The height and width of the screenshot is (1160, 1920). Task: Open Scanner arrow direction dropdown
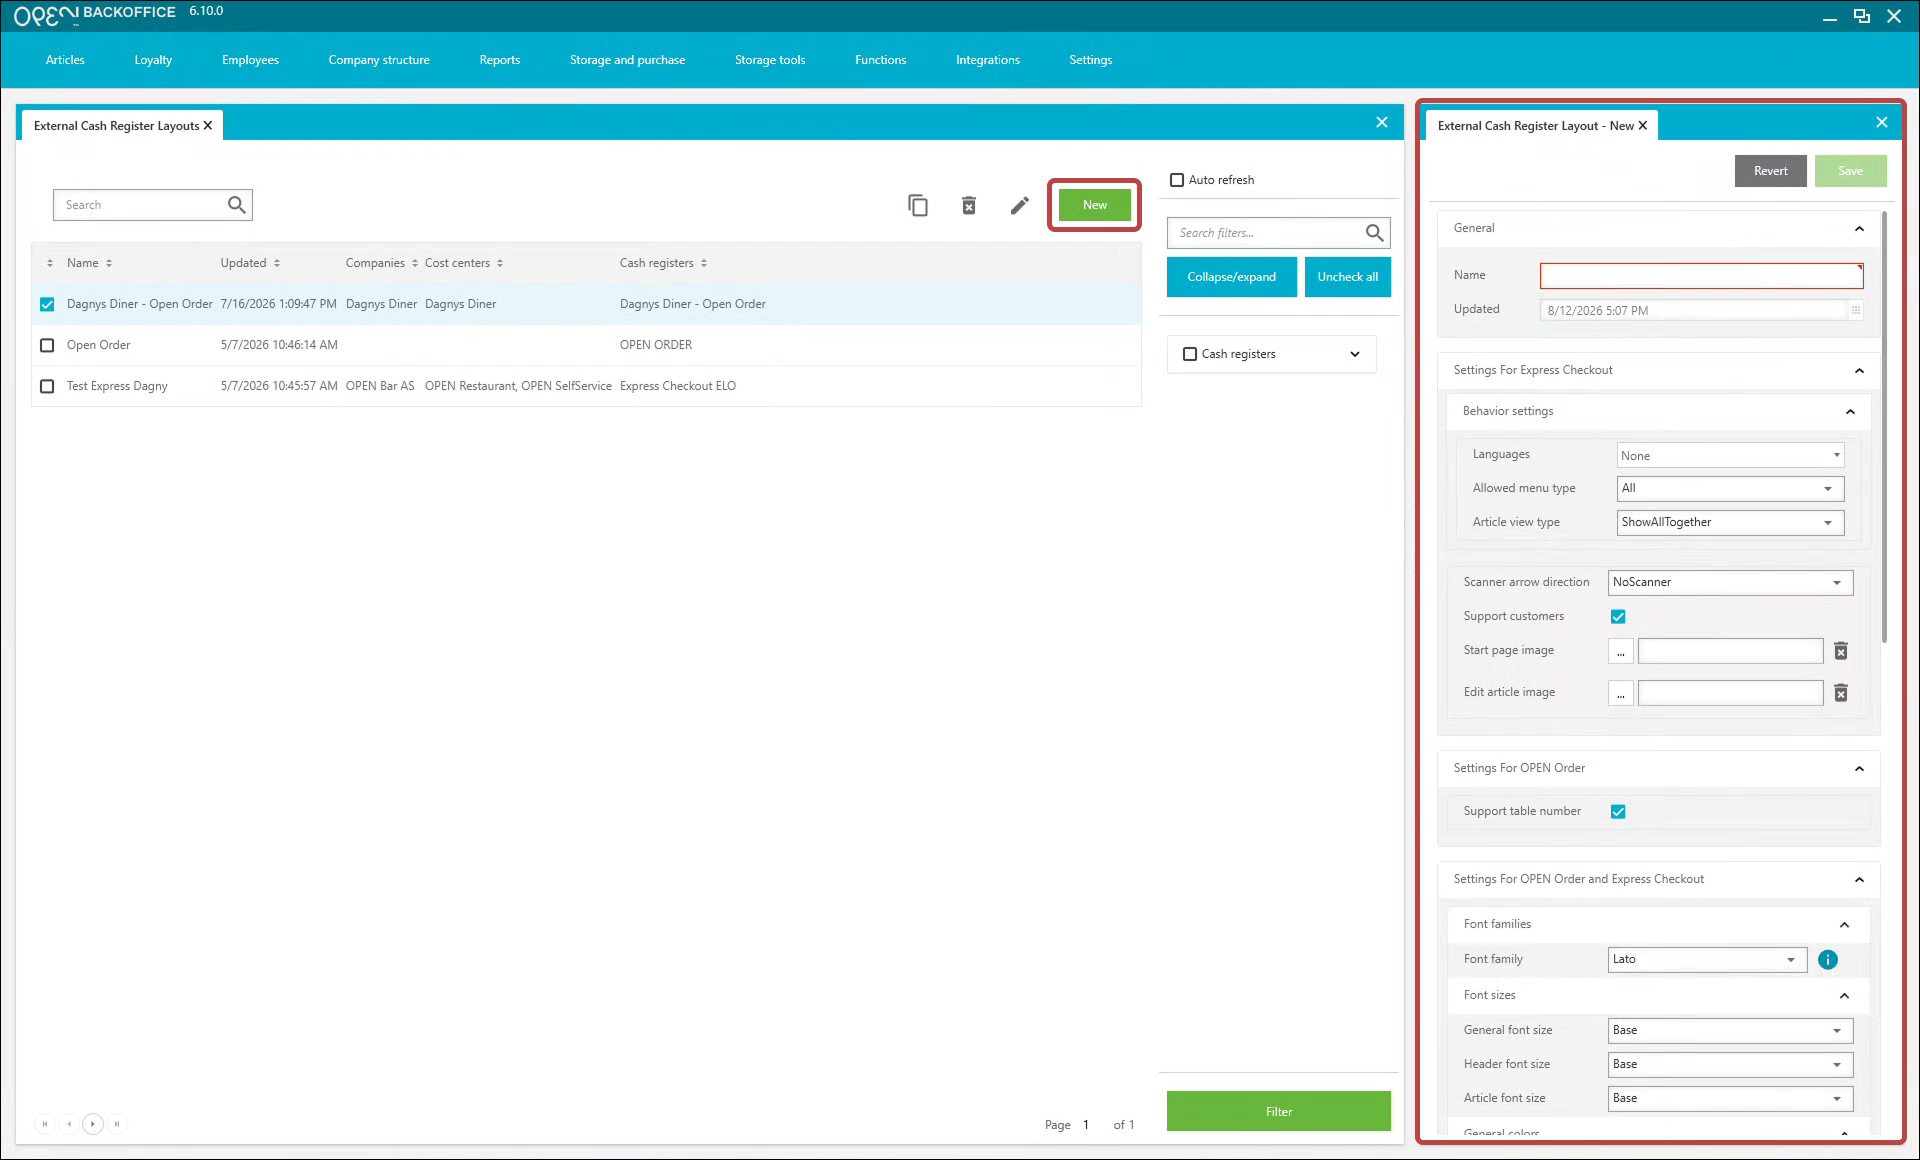(x=1730, y=583)
